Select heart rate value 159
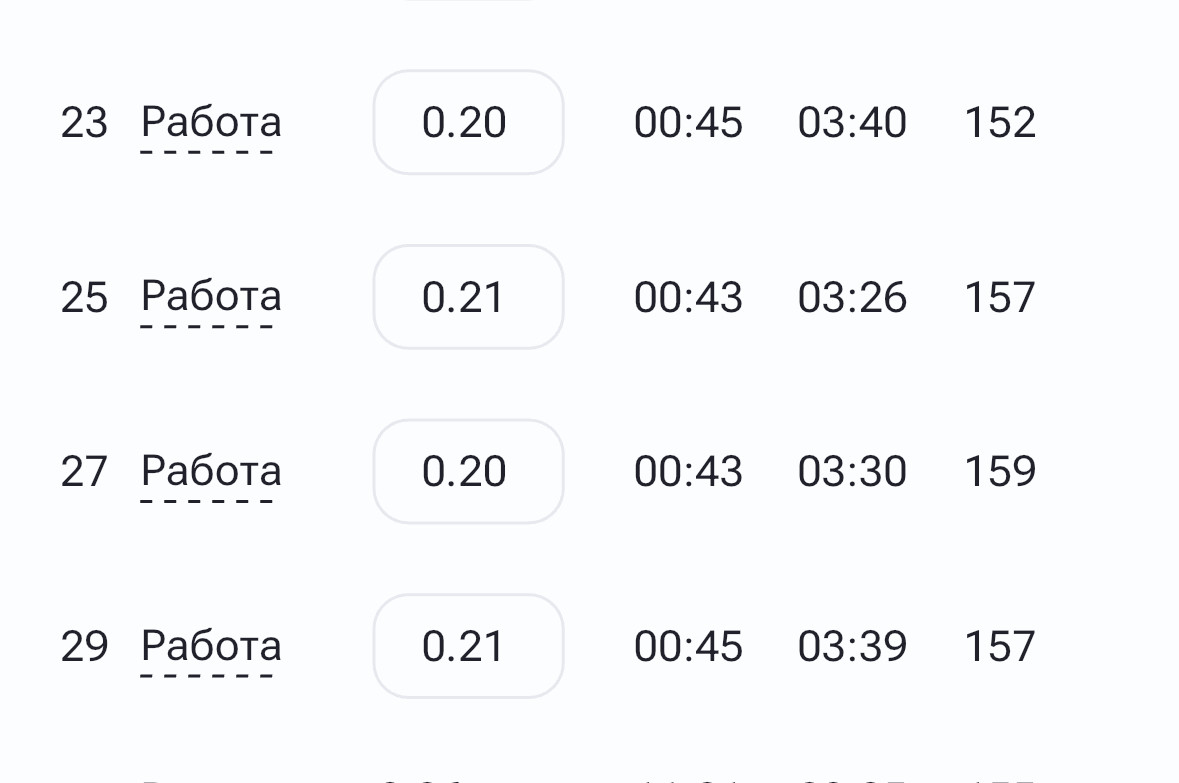Screen dimensions: 1179x783 [x=1000, y=472]
